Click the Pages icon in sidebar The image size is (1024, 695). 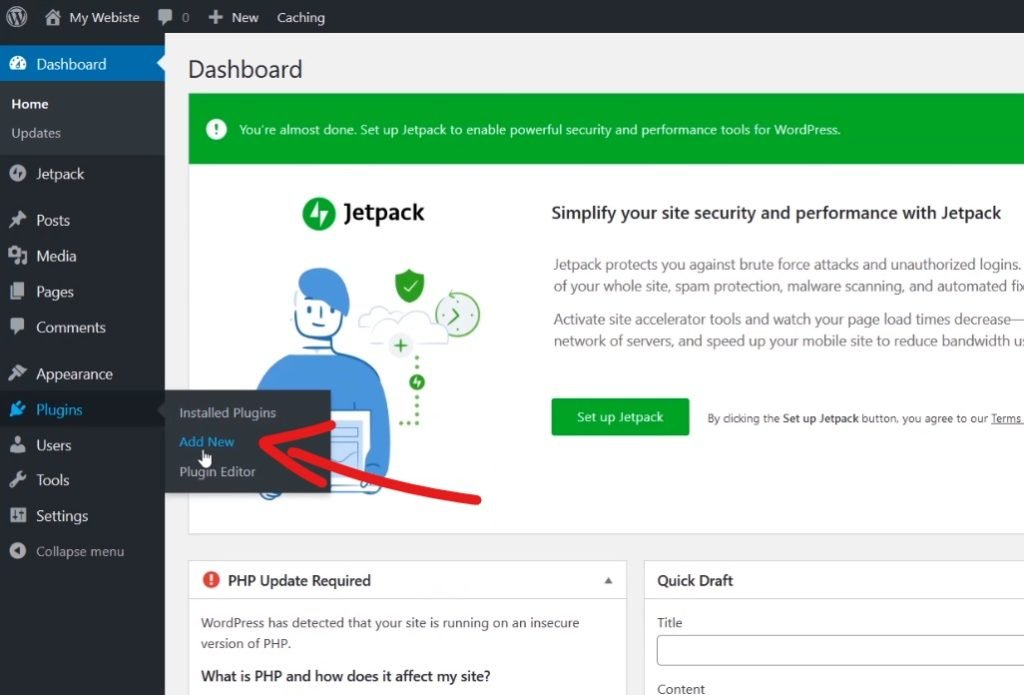(x=18, y=291)
